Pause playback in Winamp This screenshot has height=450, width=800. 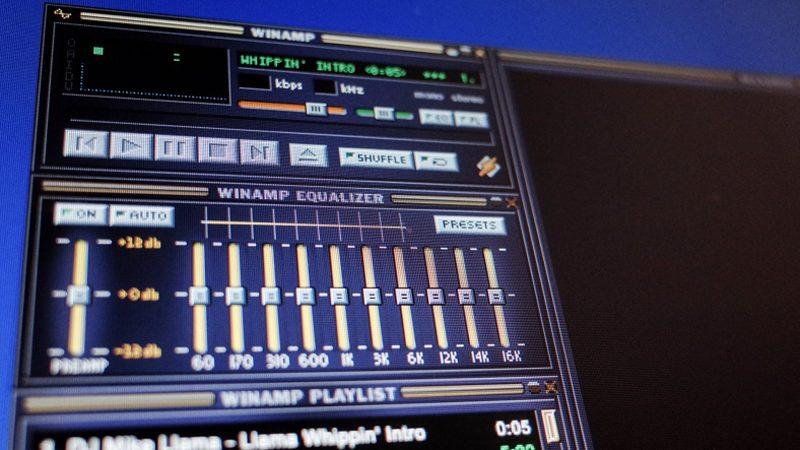(x=174, y=148)
